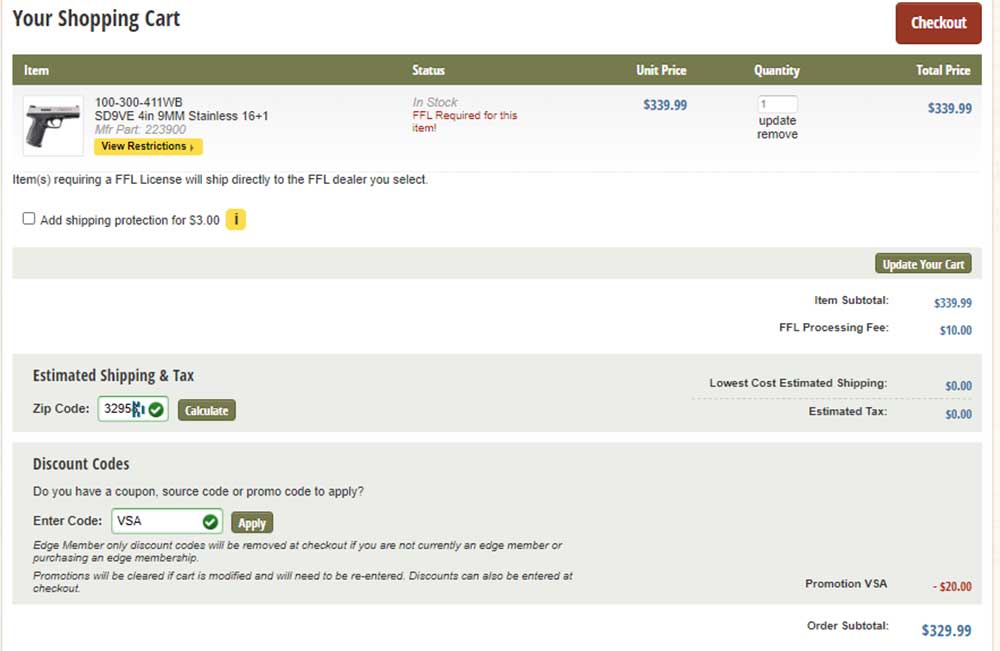This screenshot has height=651, width=1000.
Task: Enable the Add shipping protection checkbox
Action: coord(29,219)
